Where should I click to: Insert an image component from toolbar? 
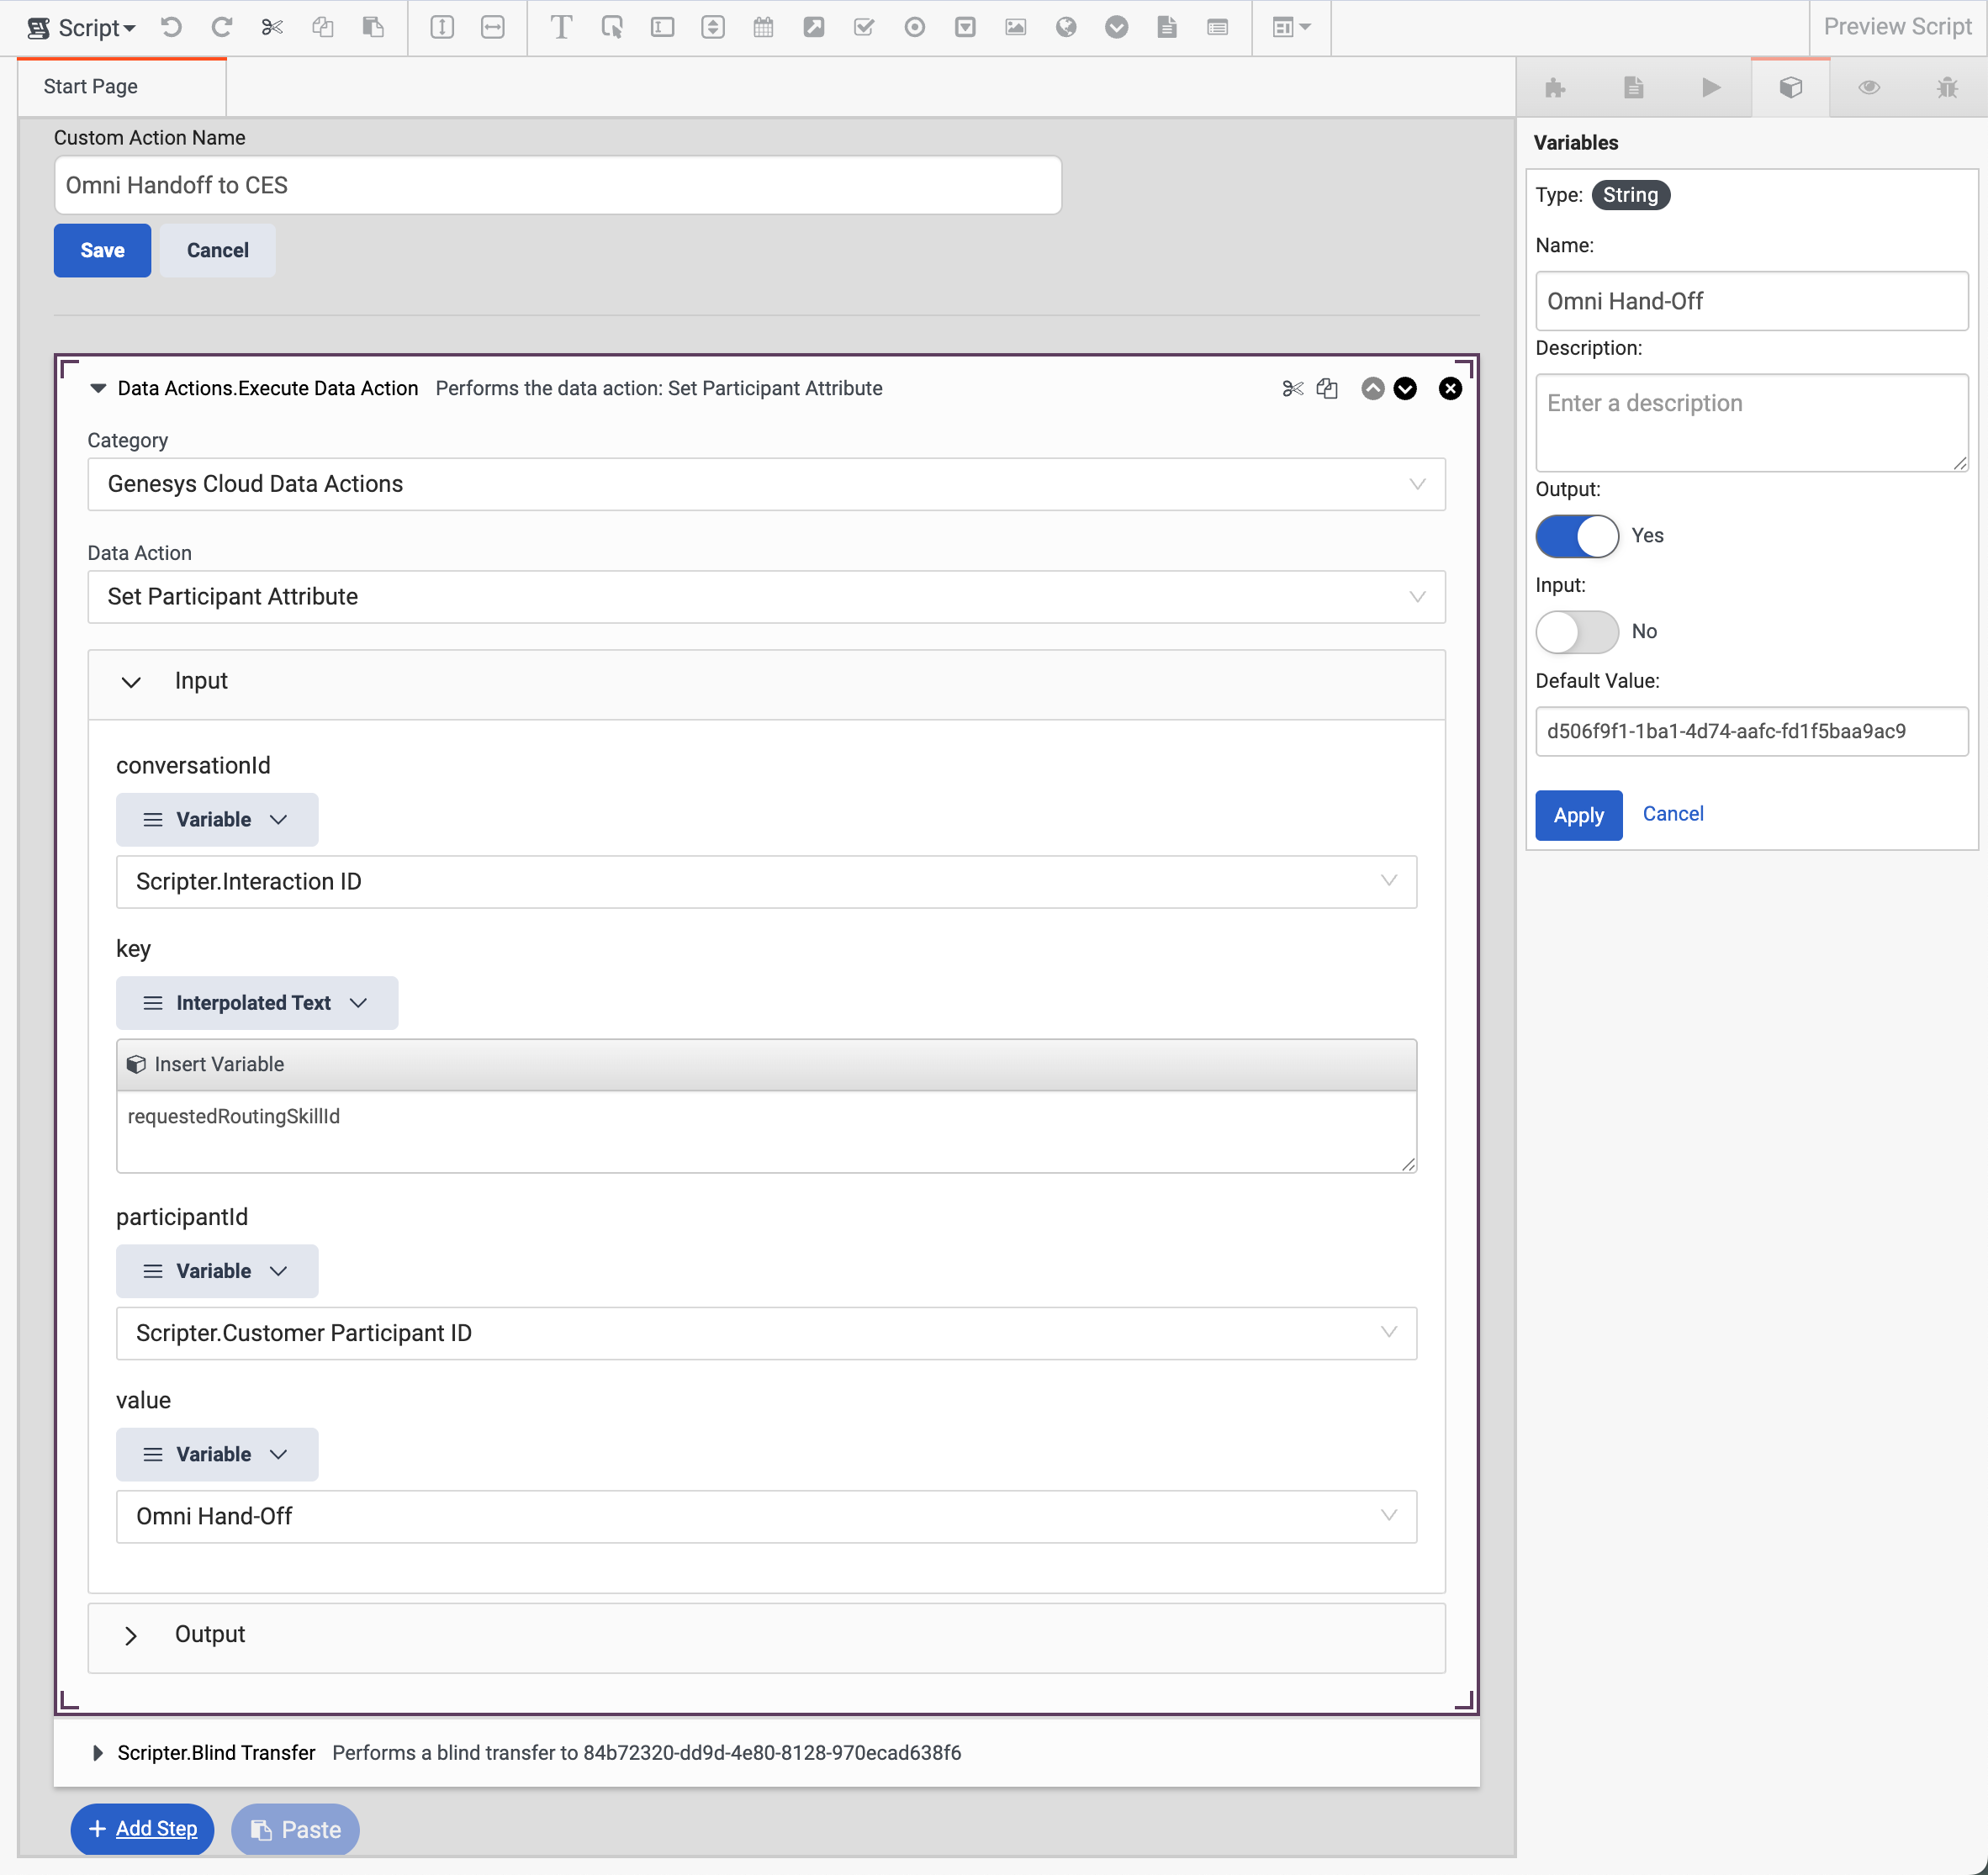coord(1015,27)
